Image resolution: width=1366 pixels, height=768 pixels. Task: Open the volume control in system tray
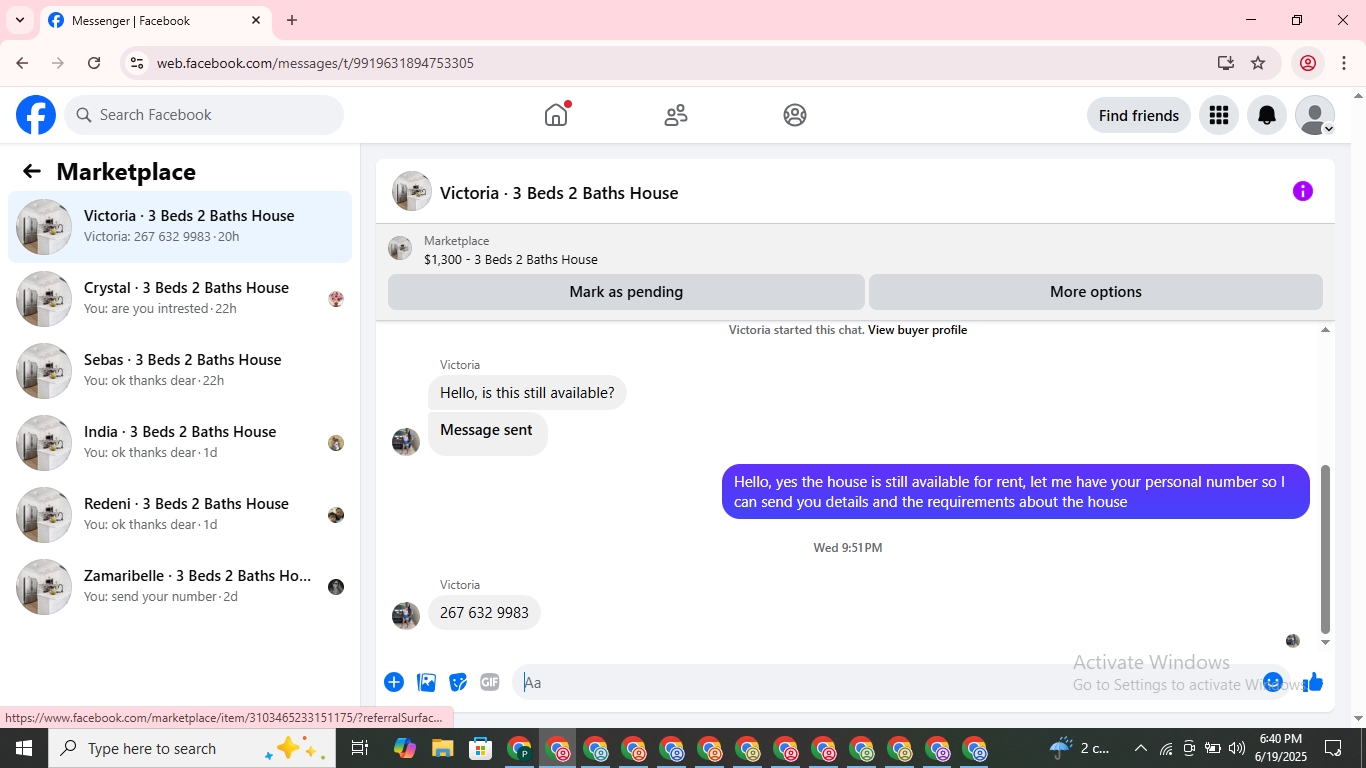tap(1237, 748)
